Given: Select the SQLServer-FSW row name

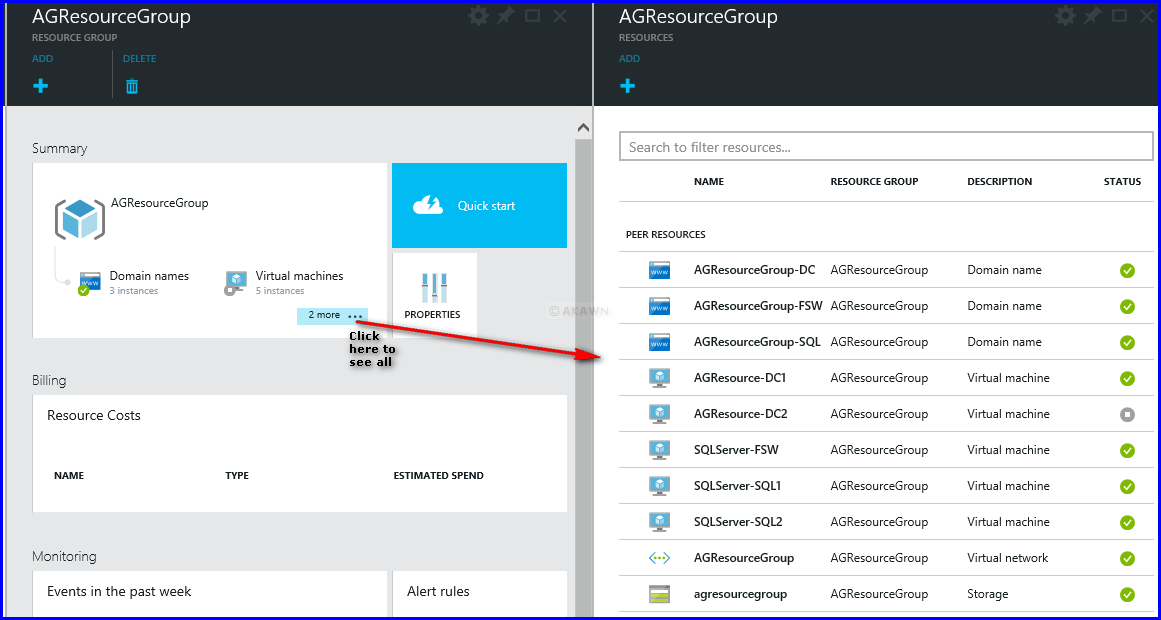Looking at the screenshot, I should pyautogui.click(x=736, y=450).
